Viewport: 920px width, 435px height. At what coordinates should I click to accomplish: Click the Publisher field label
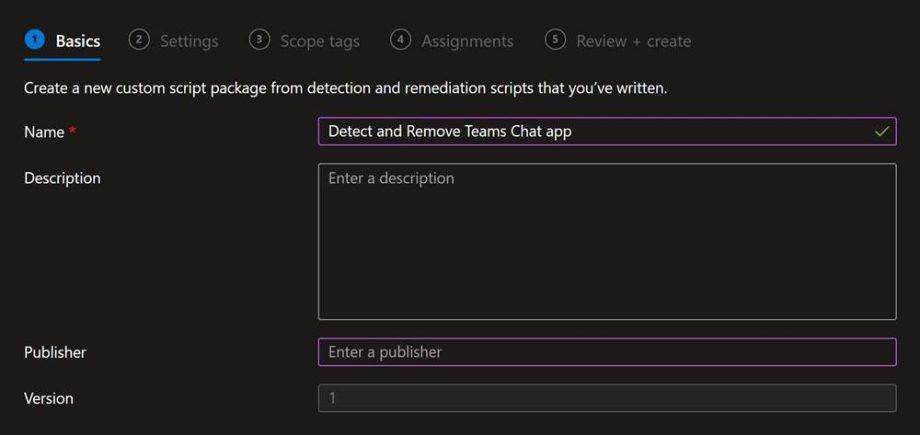pos(55,352)
